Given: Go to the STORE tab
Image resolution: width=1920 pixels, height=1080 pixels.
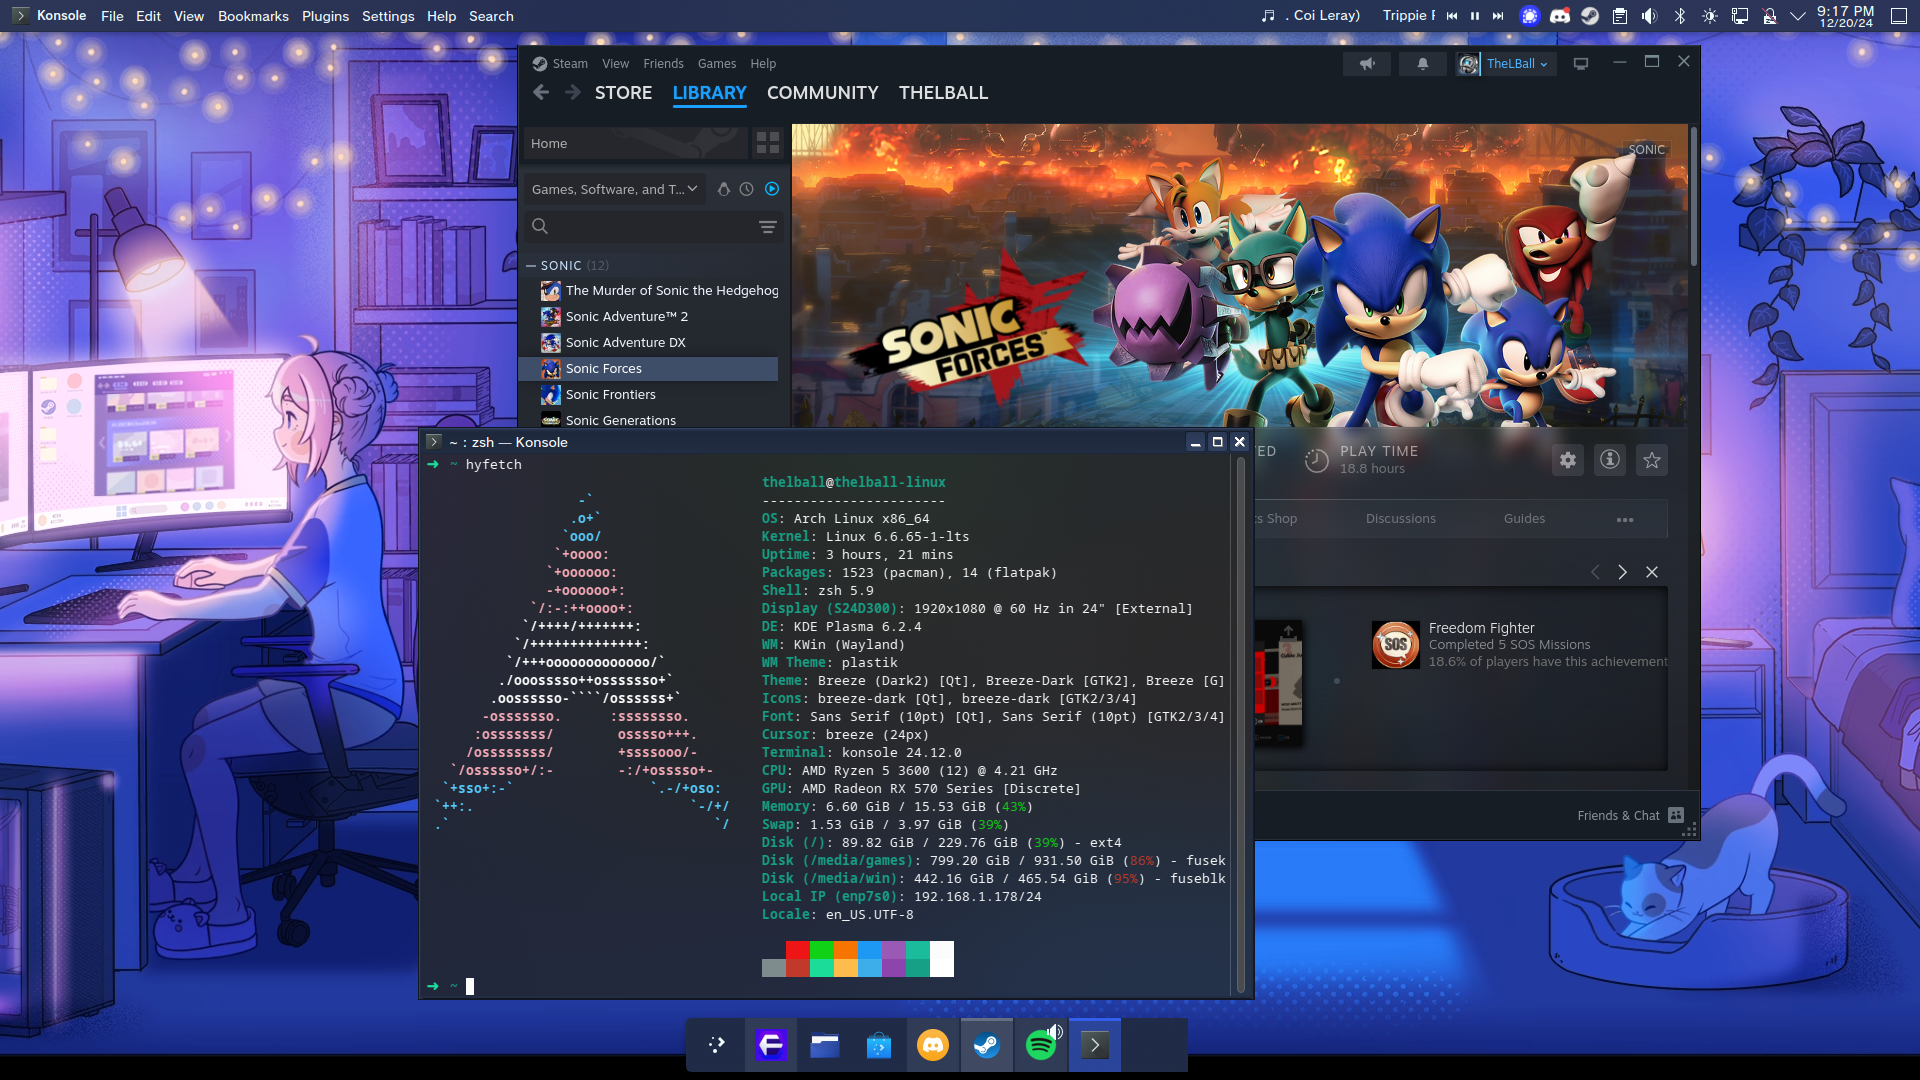Looking at the screenshot, I should tap(623, 93).
